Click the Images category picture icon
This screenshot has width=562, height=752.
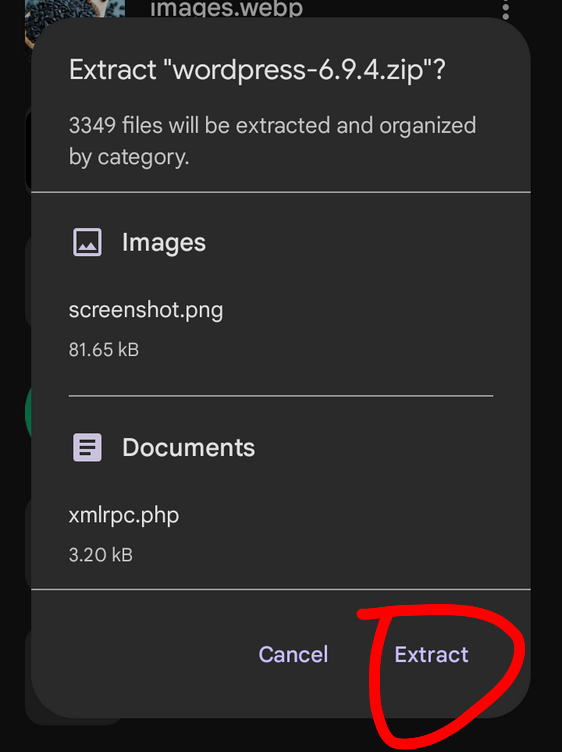[x=87, y=242]
